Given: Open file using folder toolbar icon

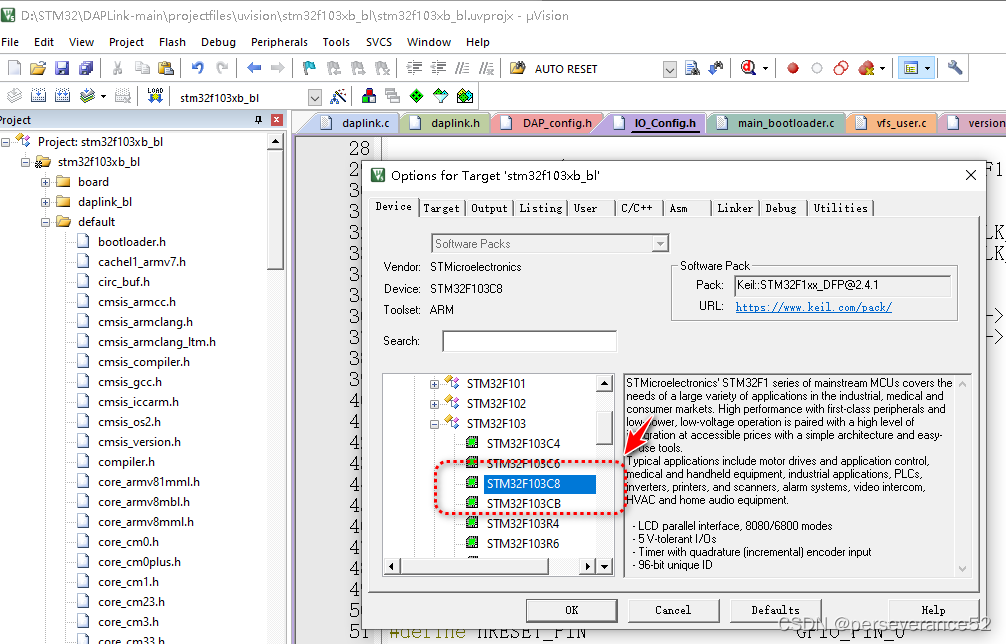Looking at the screenshot, I should click(38, 68).
